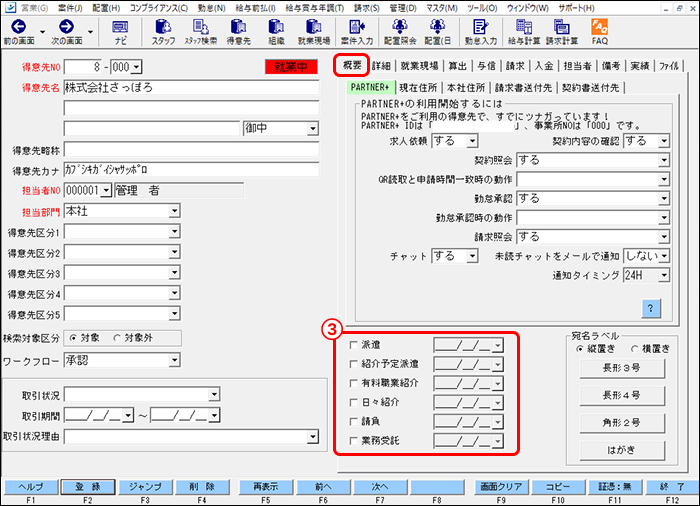Open the 配置照会 toolbar icon
Image resolution: width=700 pixels, height=506 pixels.
click(x=400, y=32)
